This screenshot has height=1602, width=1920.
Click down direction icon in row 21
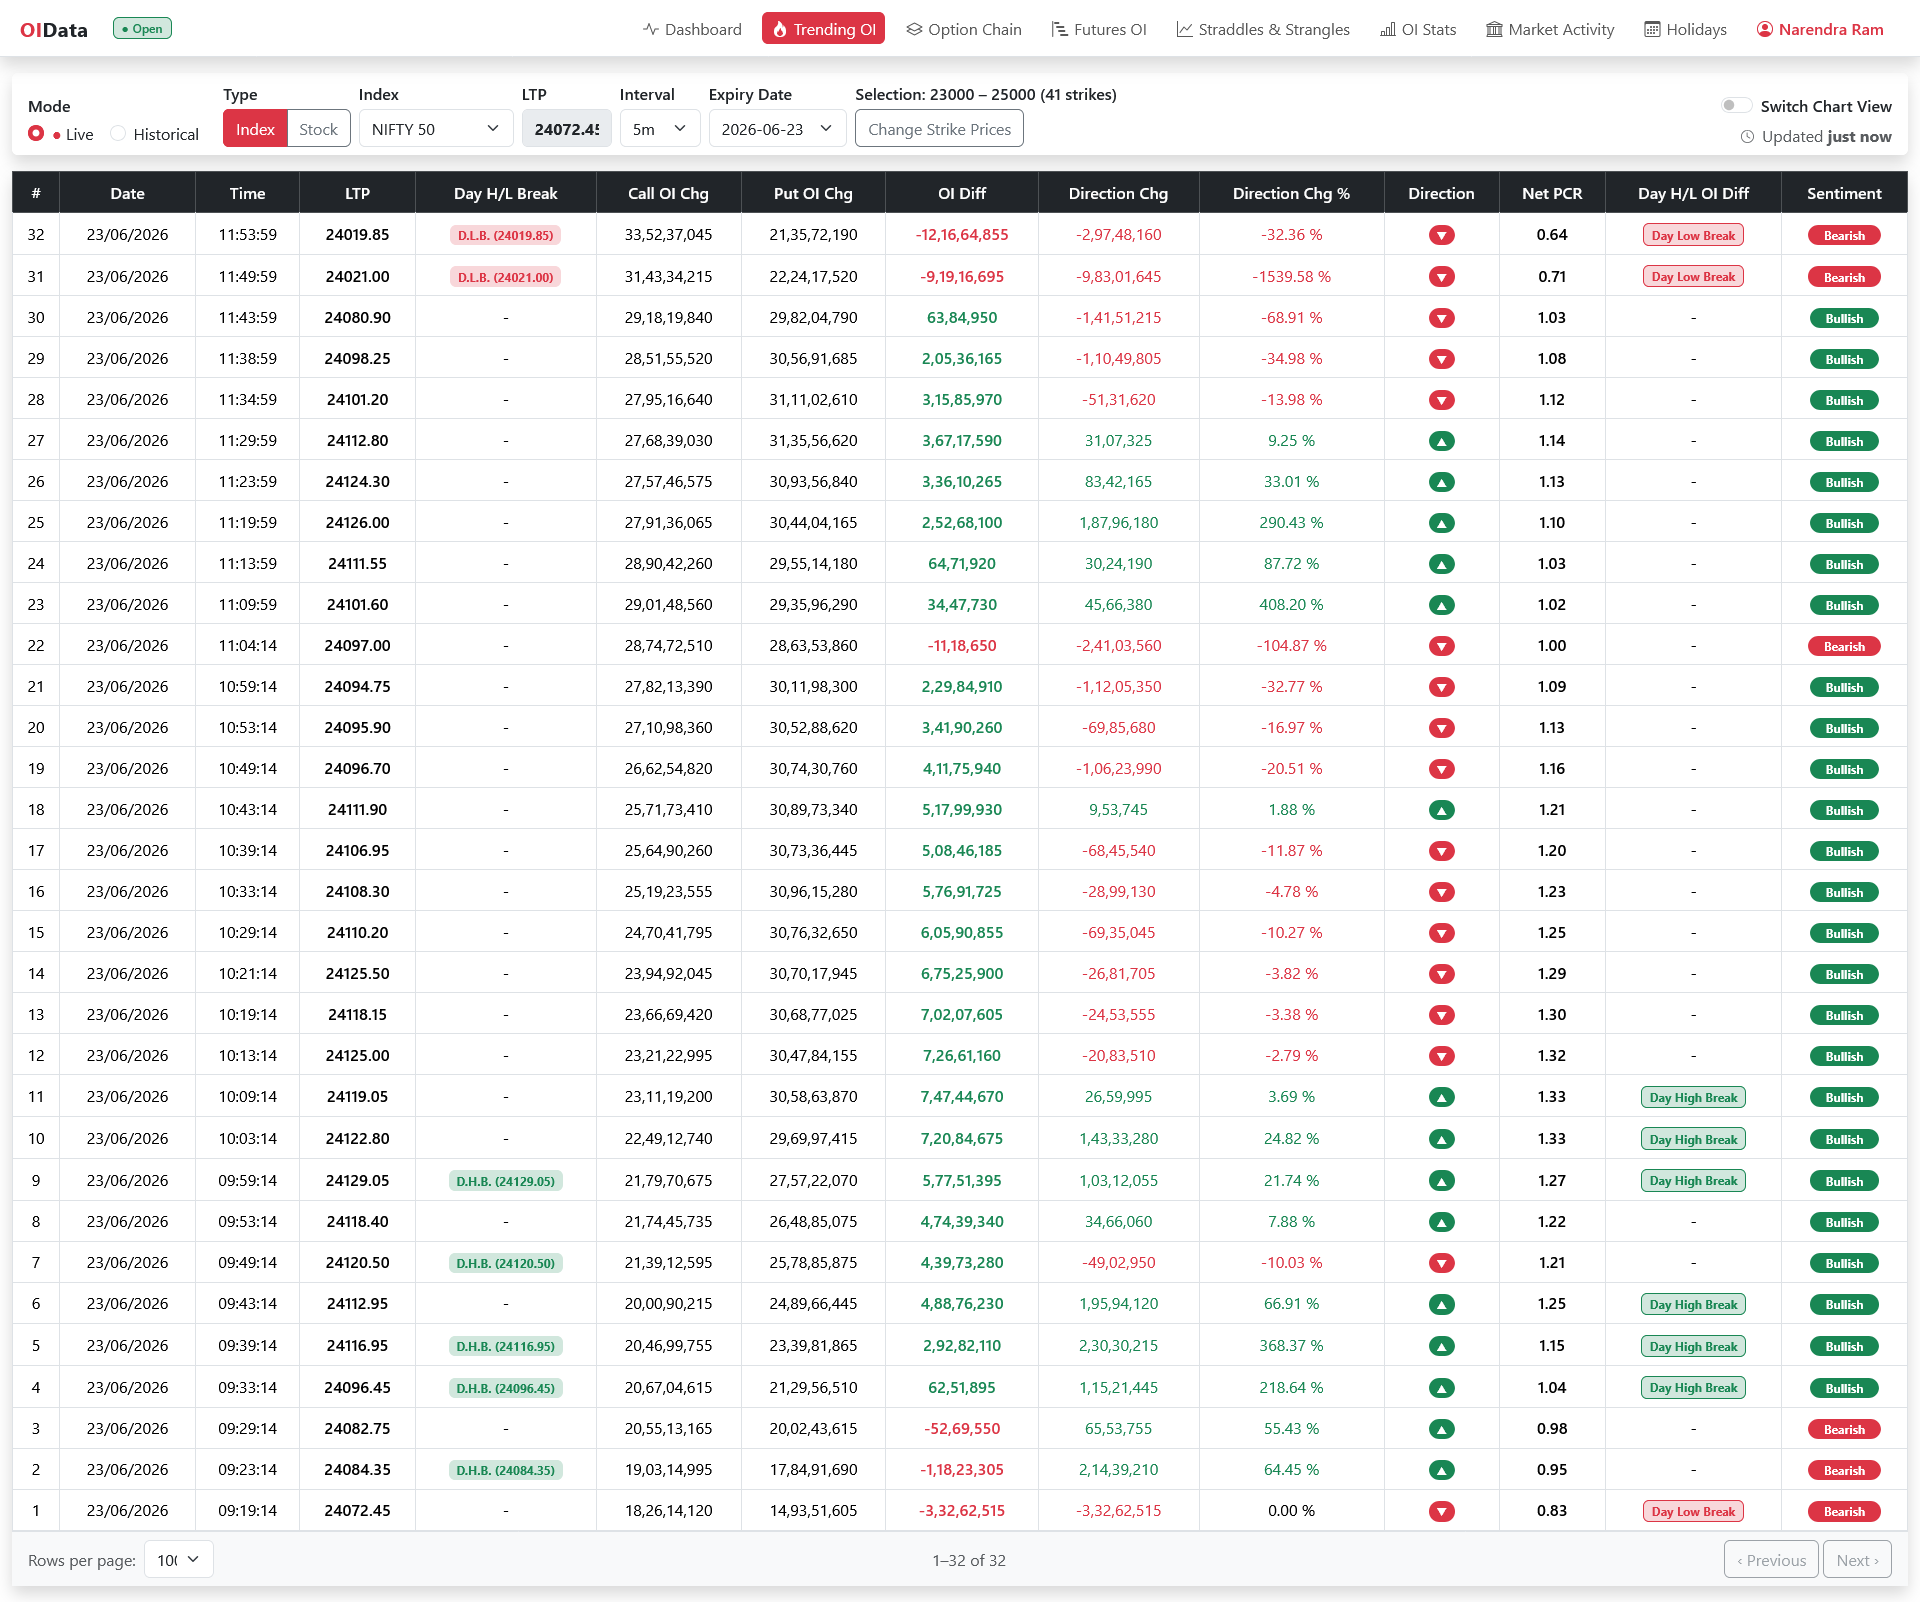pos(1441,687)
